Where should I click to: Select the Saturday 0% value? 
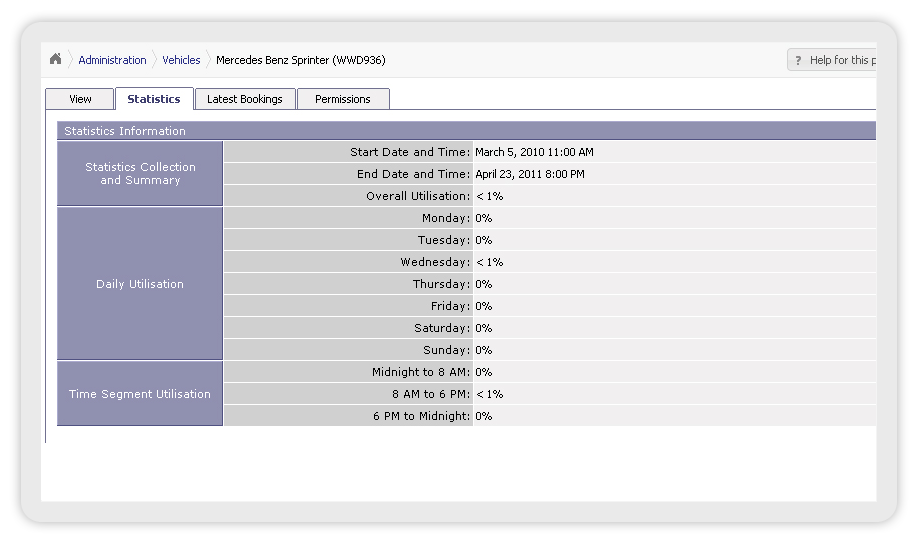coord(484,328)
